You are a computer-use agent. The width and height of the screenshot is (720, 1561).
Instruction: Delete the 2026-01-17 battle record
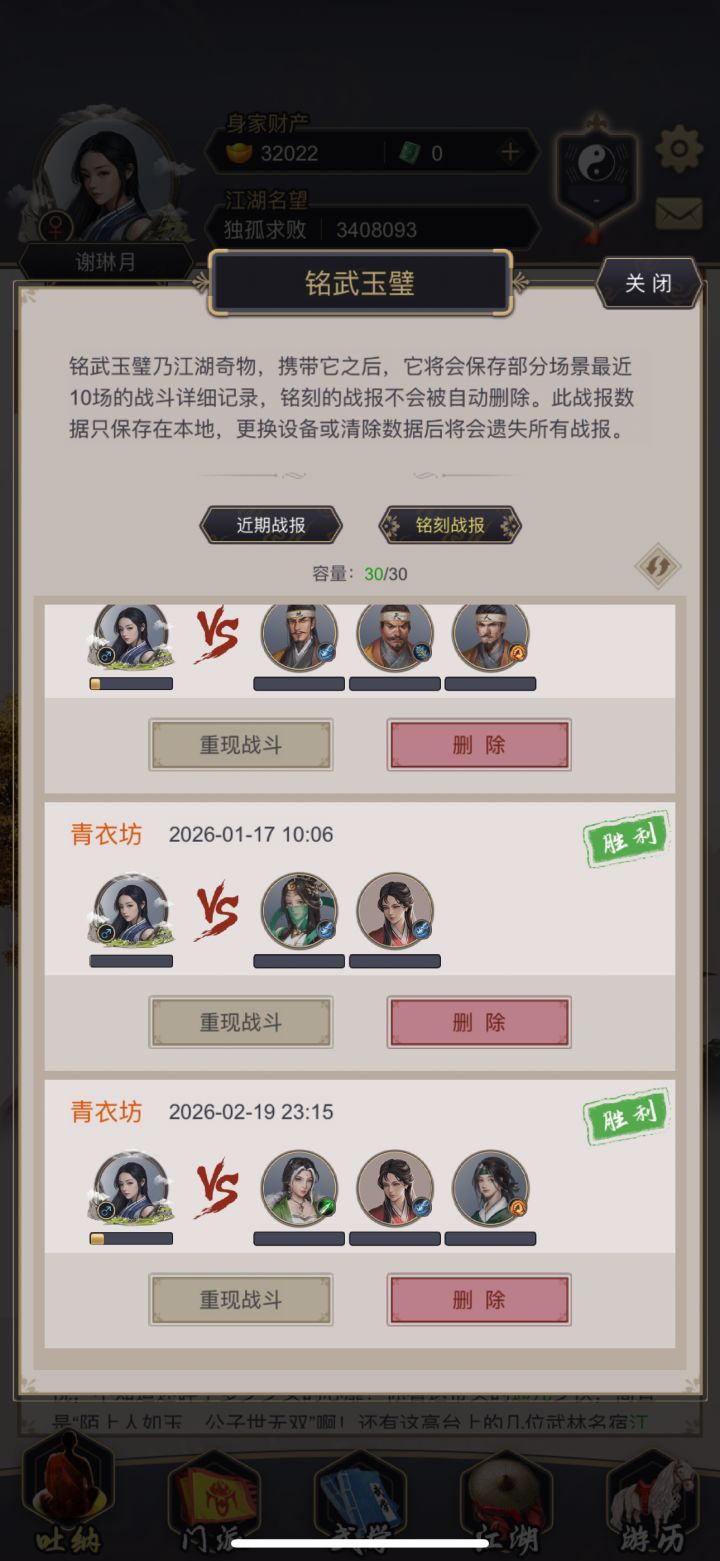coord(479,1022)
